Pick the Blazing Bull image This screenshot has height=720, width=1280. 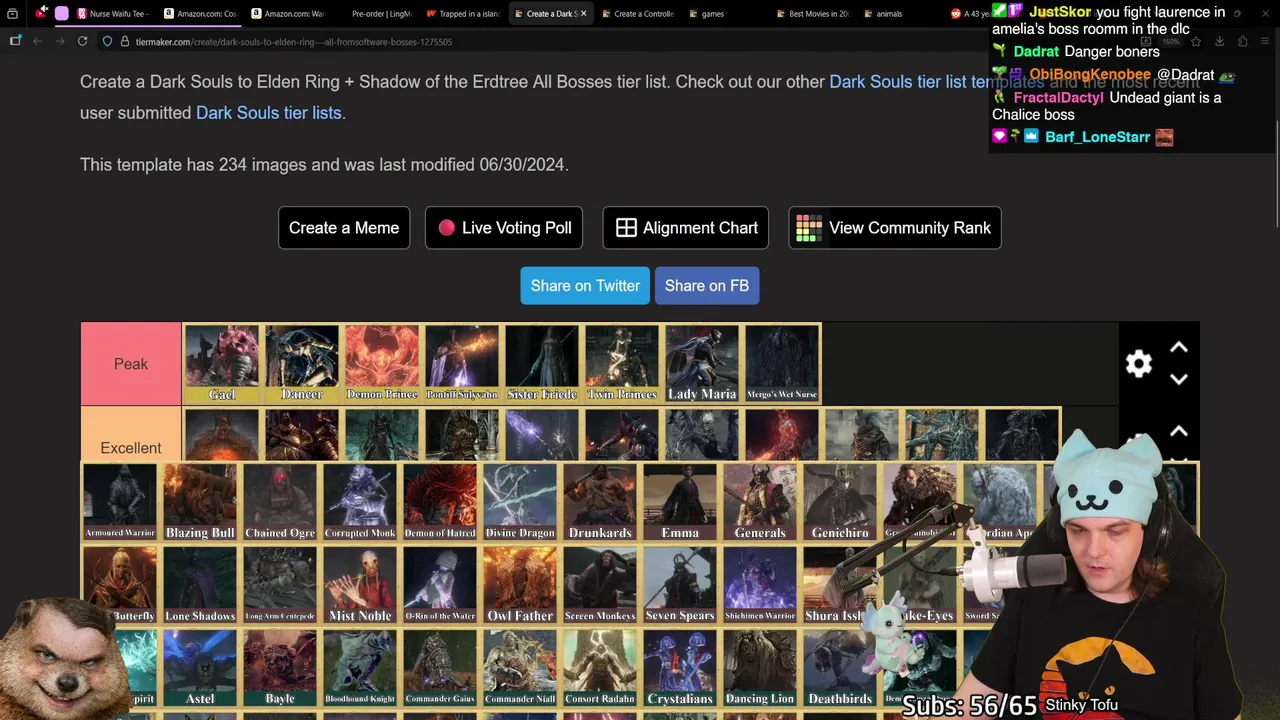point(200,503)
